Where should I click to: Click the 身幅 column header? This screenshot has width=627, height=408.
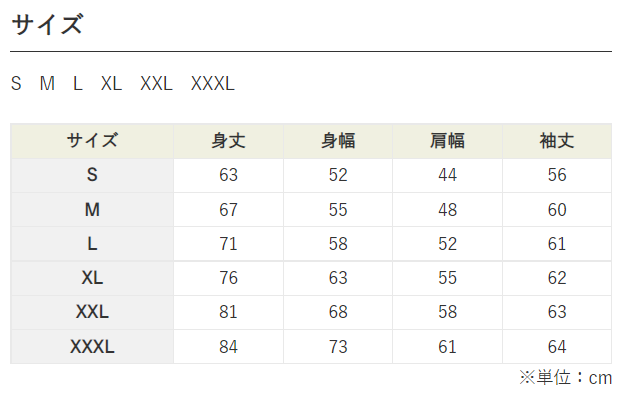pyautogui.click(x=338, y=141)
